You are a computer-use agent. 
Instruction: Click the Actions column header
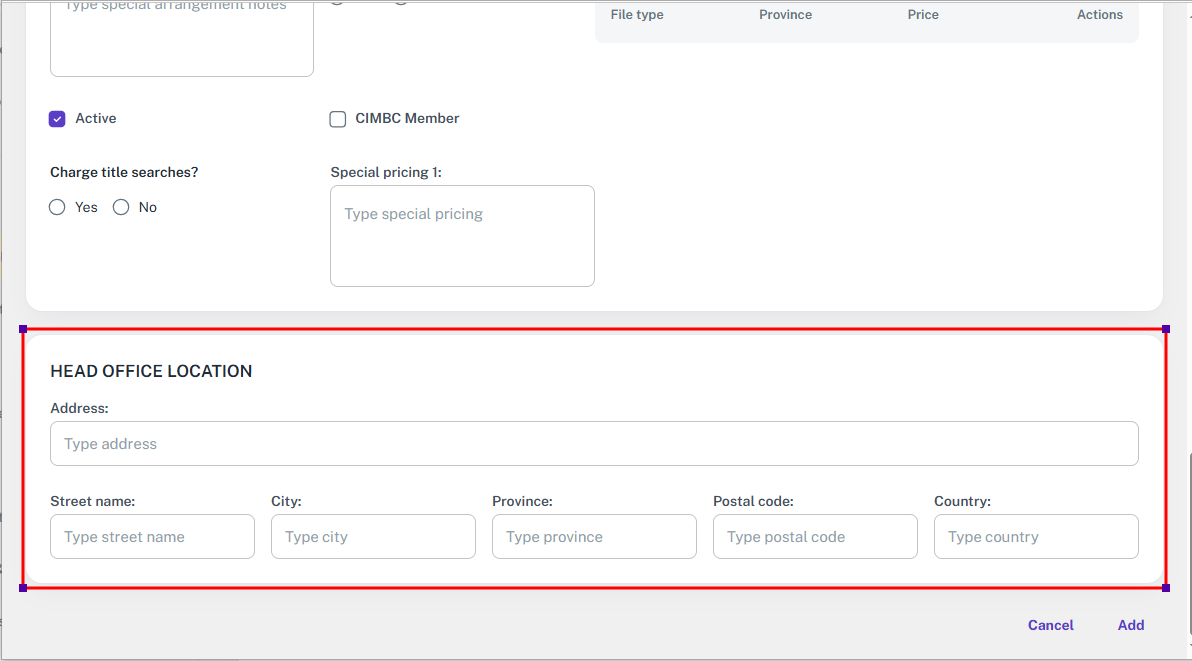(1099, 15)
